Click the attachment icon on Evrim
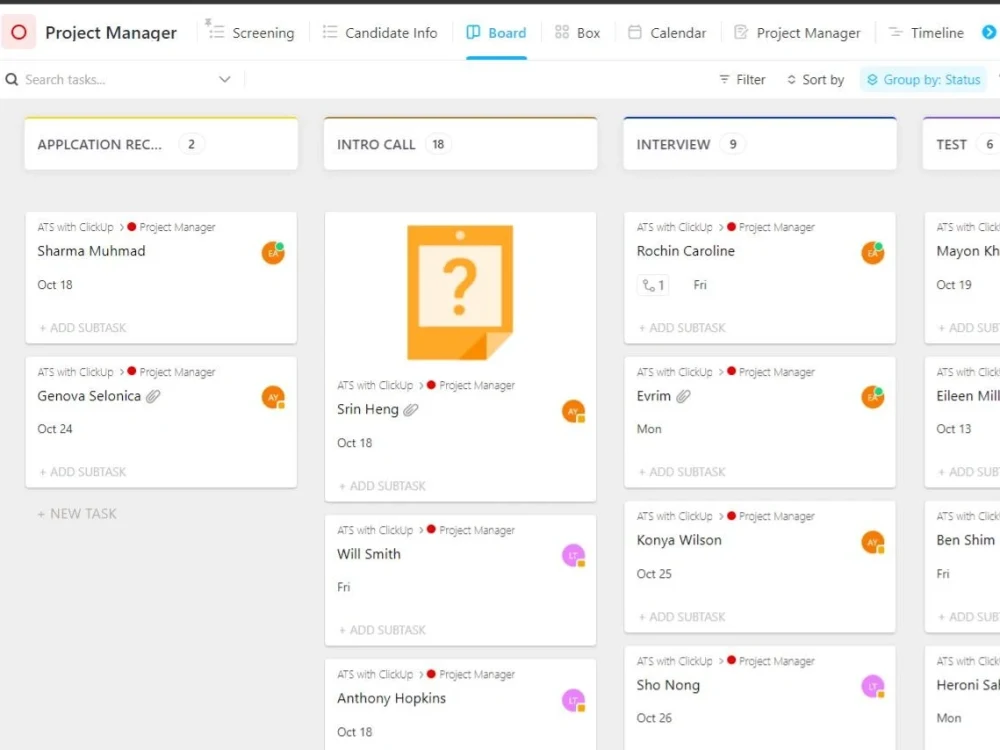Screen dimensions: 1000x750 (x=684, y=396)
